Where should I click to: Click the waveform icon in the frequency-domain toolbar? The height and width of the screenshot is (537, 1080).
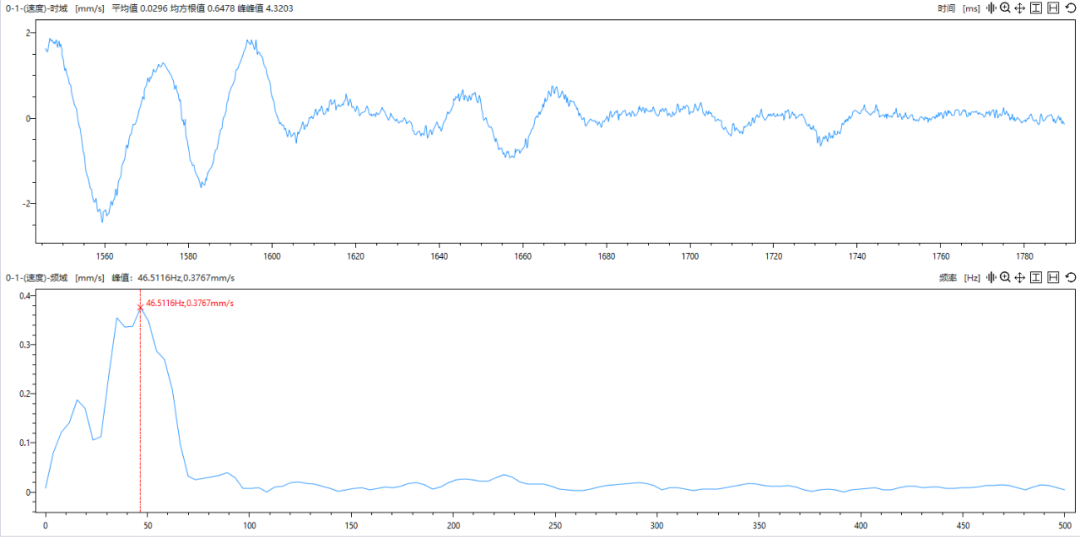pyautogui.click(x=991, y=277)
